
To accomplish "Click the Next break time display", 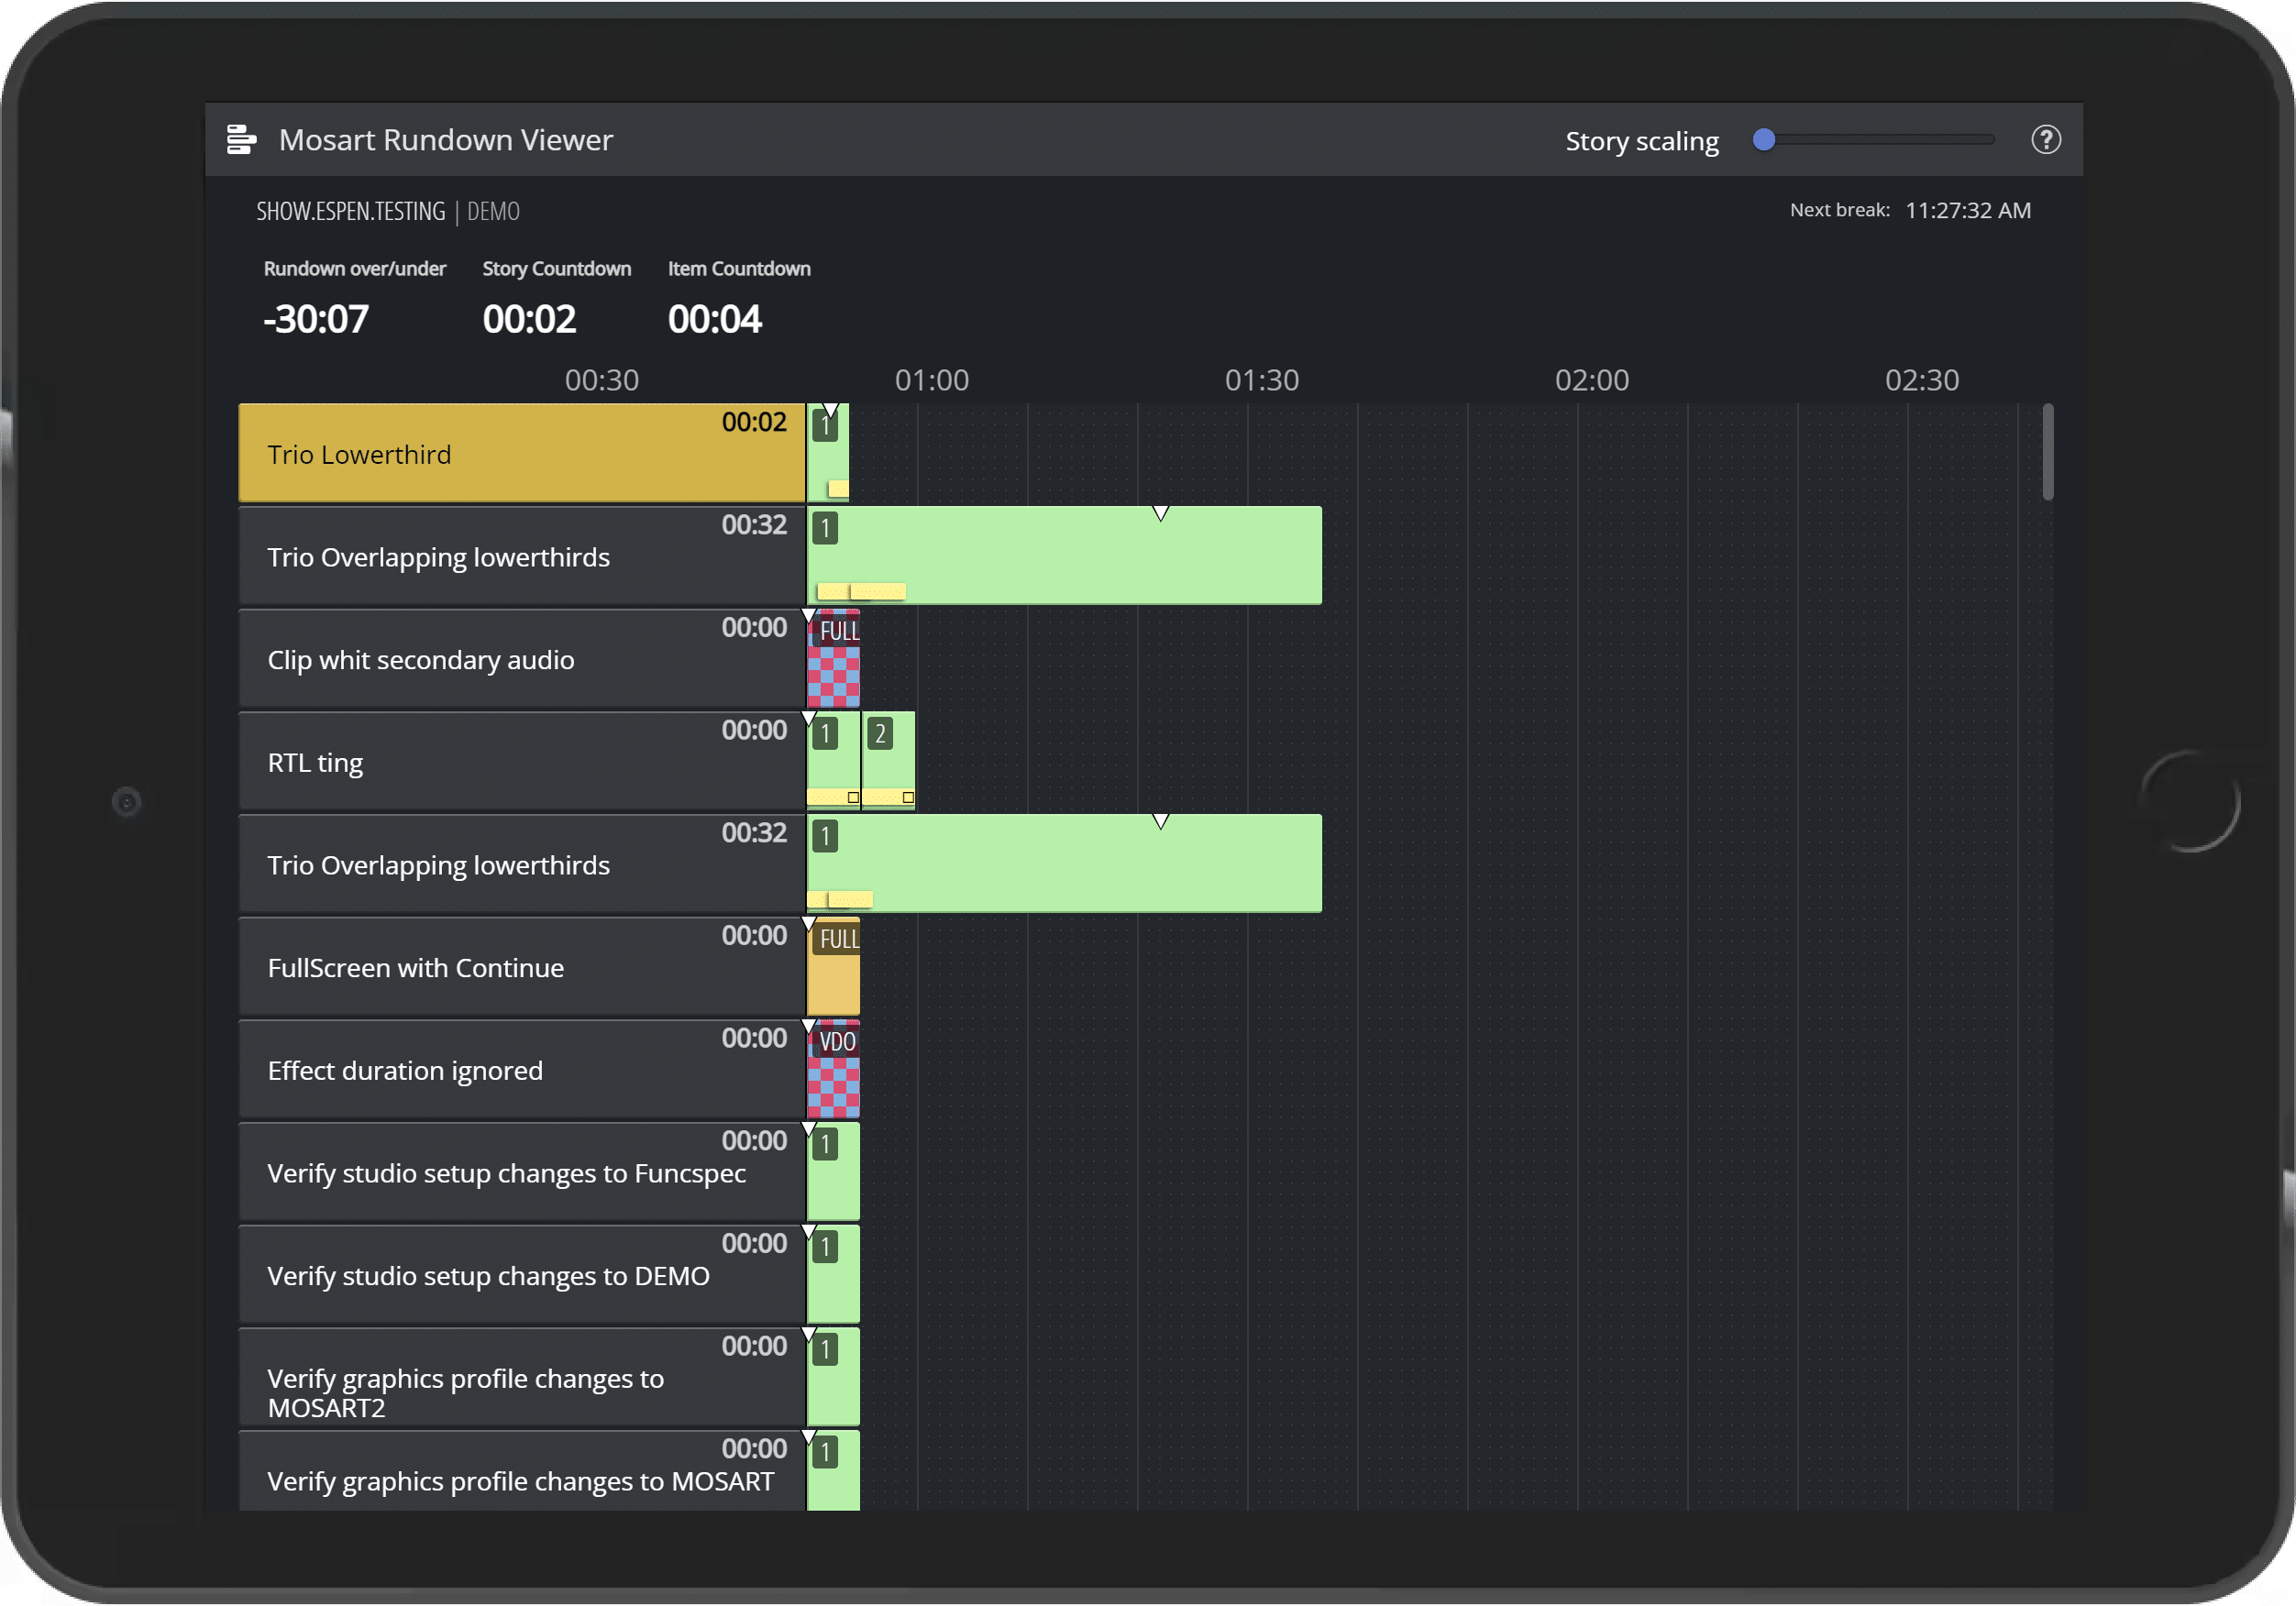I will point(1967,211).
